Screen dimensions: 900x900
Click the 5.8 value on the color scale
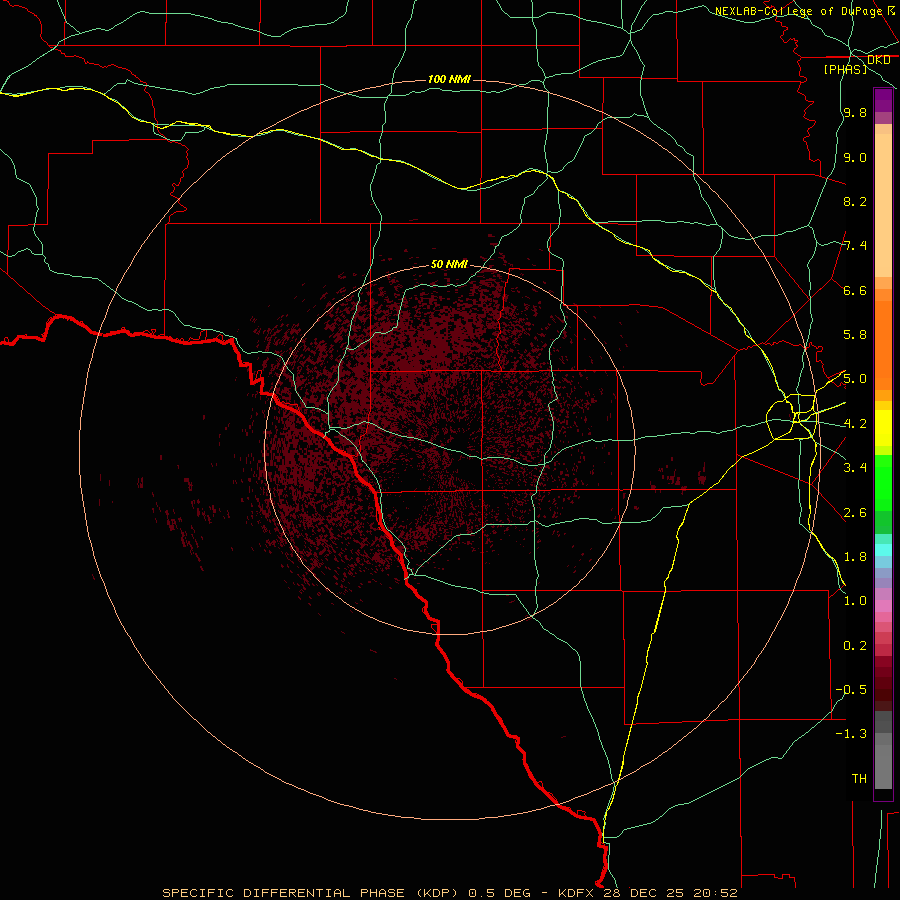[855, 335]
